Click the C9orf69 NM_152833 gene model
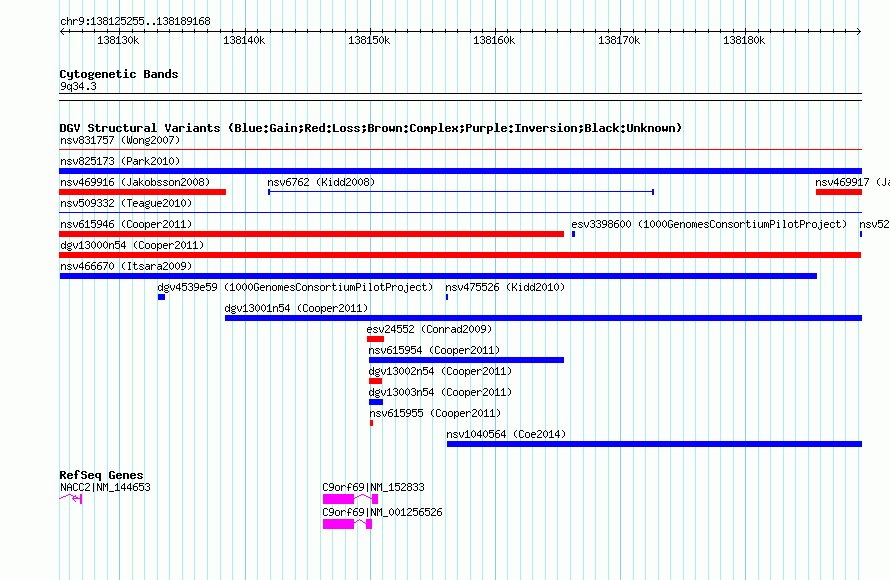890x580 pixels. click(x=350, y=499)
